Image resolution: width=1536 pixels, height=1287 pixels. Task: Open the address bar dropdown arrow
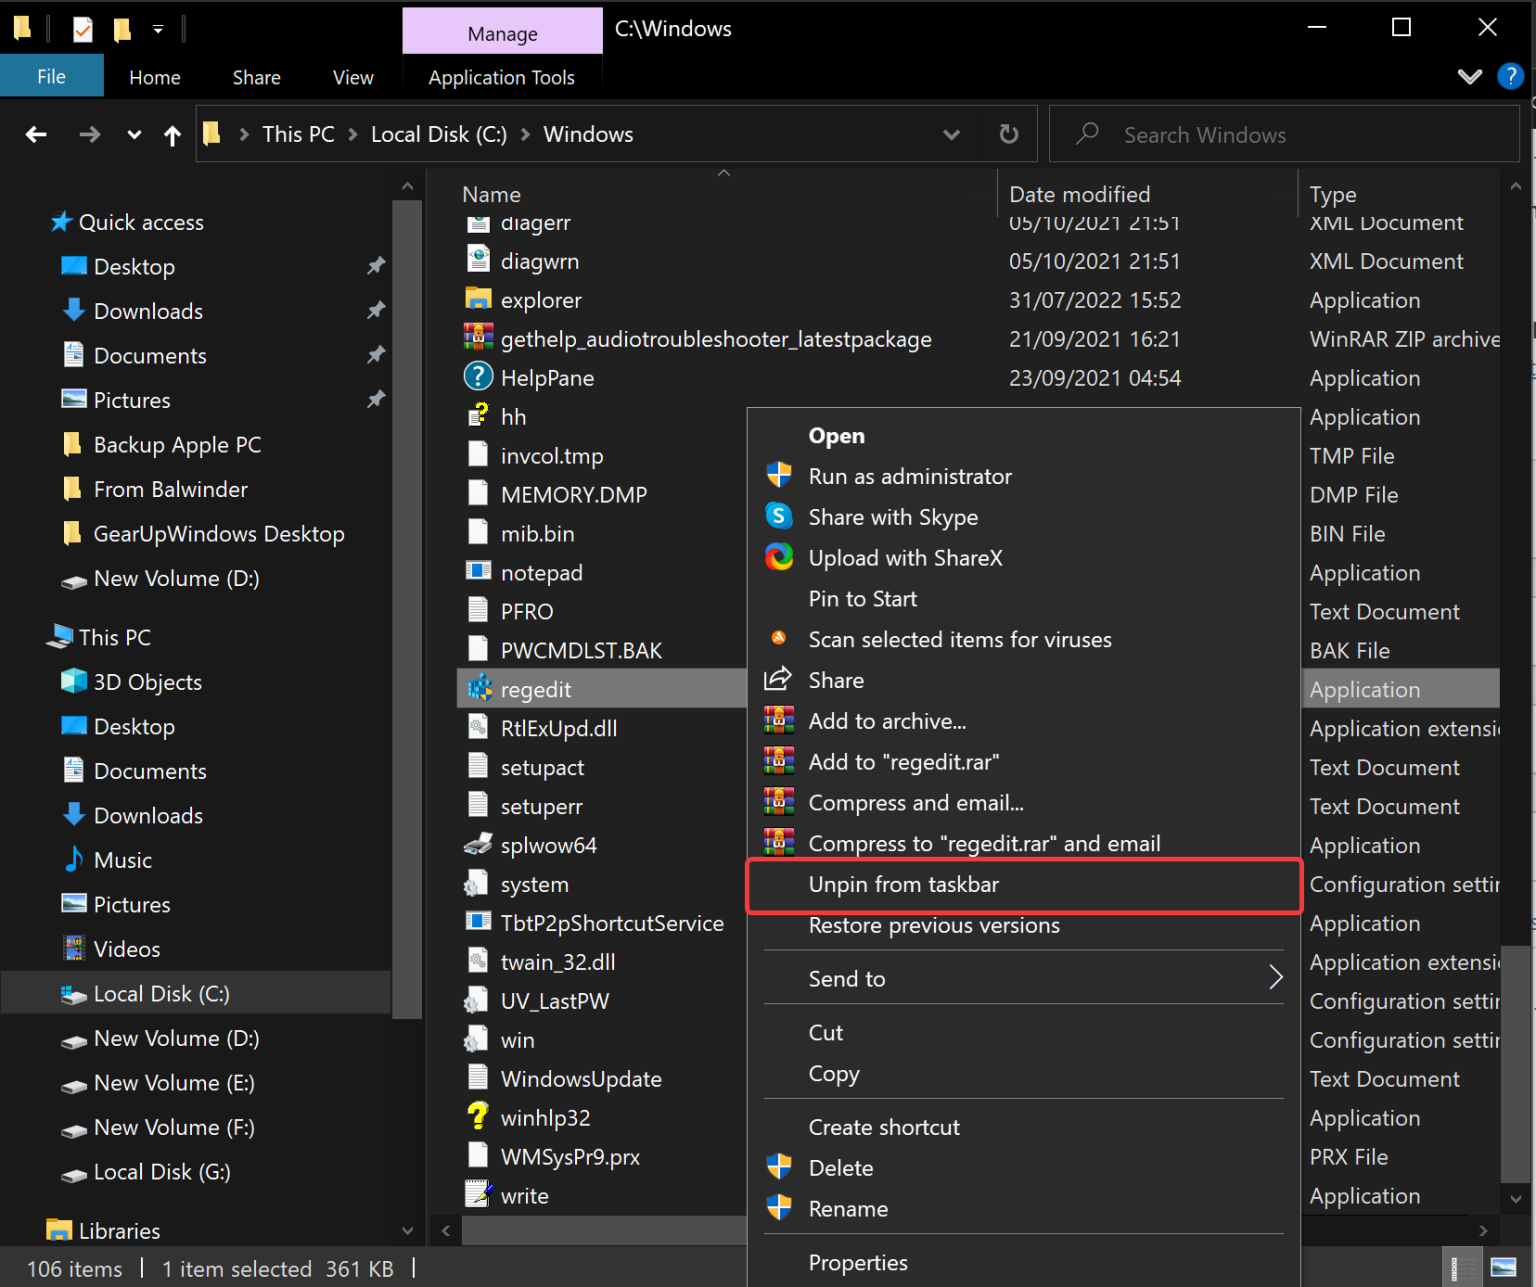coord(951,134)
